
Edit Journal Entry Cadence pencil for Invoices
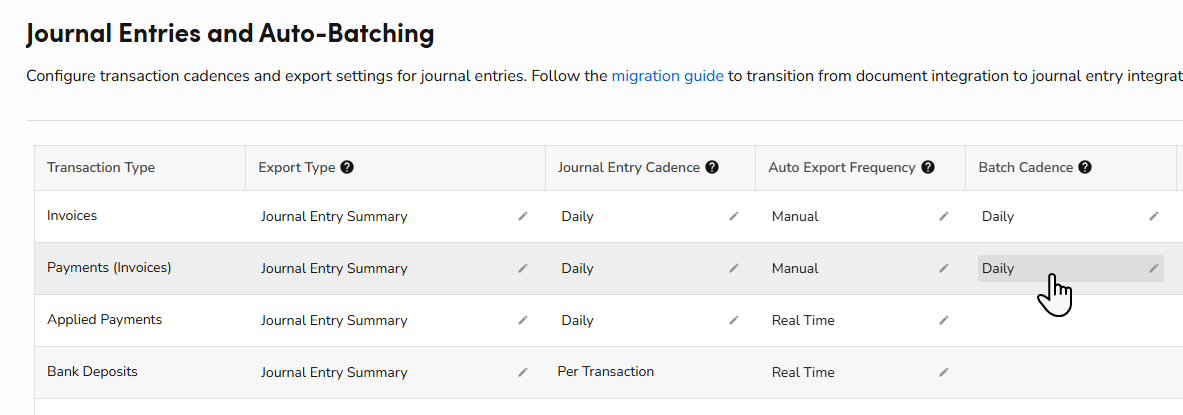click(733, 216)
